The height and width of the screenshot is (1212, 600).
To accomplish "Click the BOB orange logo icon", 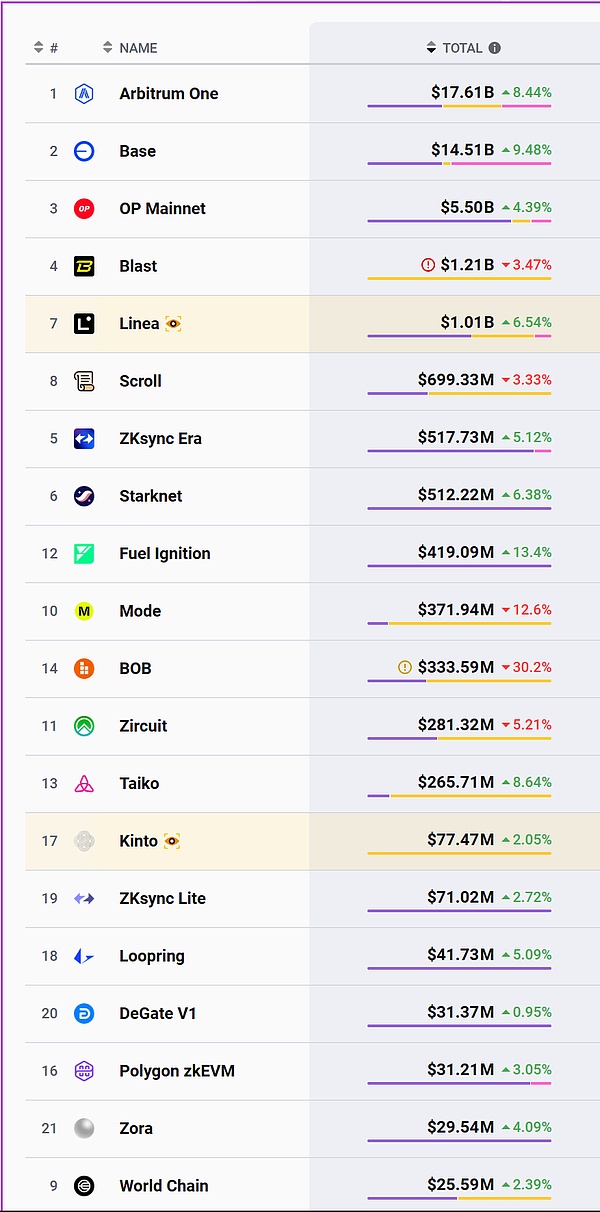I will pyautogui.click(x=84, y=668).
